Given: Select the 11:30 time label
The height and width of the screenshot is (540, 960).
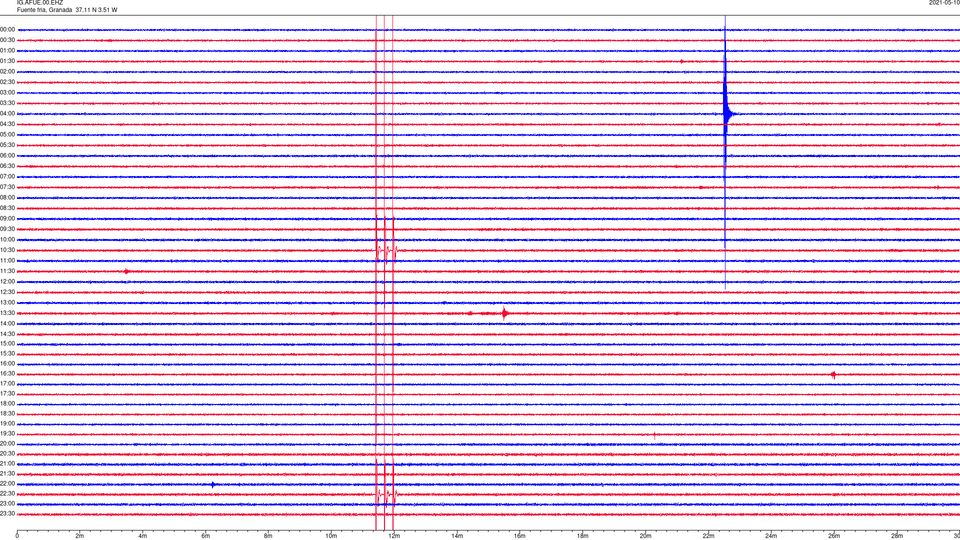Looking at the screenshot, I should [x=8, y=271].
